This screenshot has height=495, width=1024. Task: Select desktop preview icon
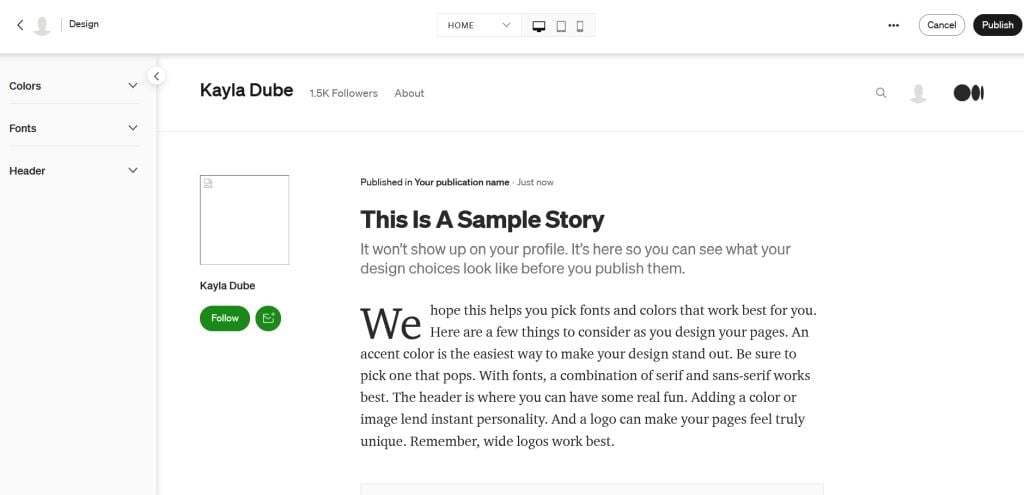click(x=539, y=26)
